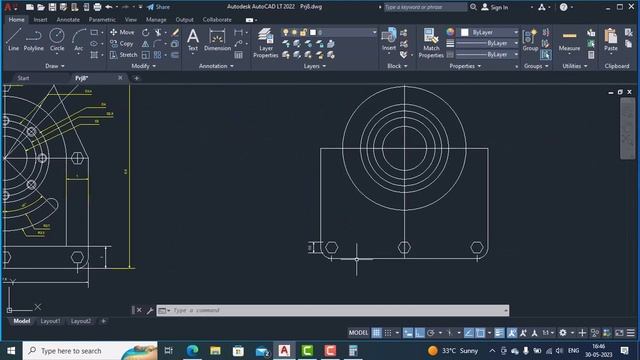
Task: Click MODEL space button in status bar
Action: (358, 333)
